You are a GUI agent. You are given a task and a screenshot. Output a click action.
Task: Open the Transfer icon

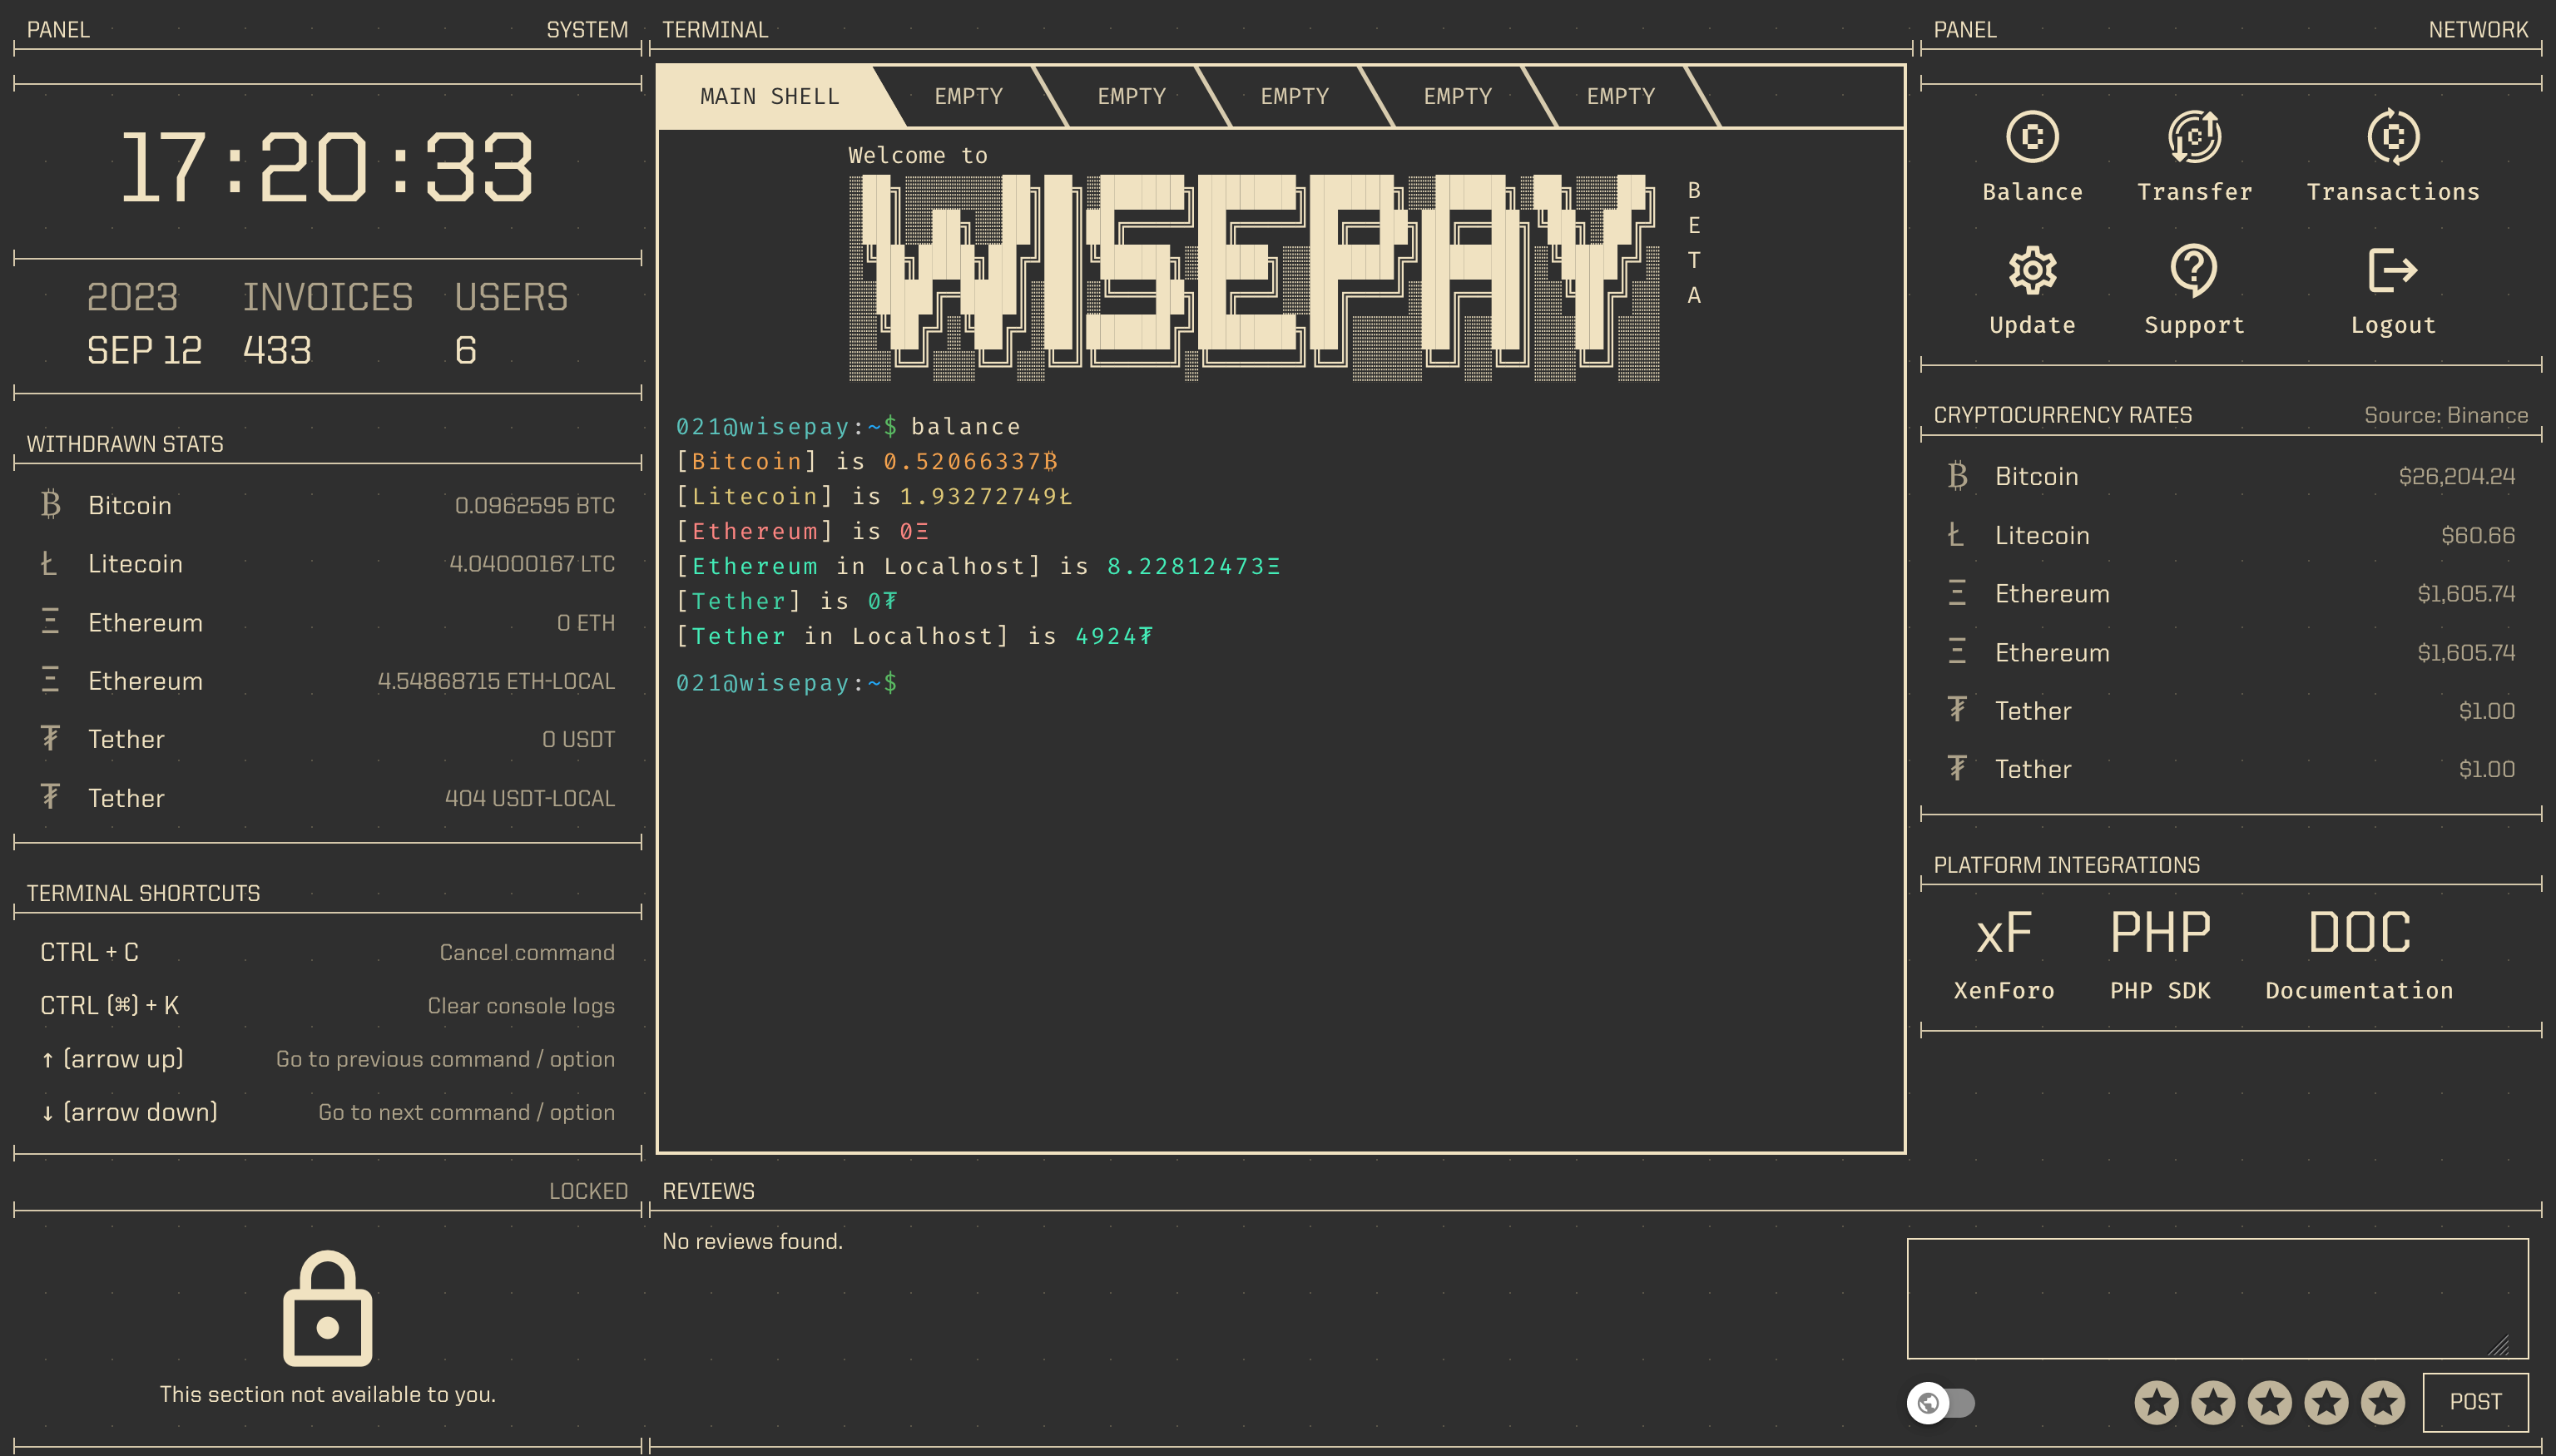click(2194, 136)
